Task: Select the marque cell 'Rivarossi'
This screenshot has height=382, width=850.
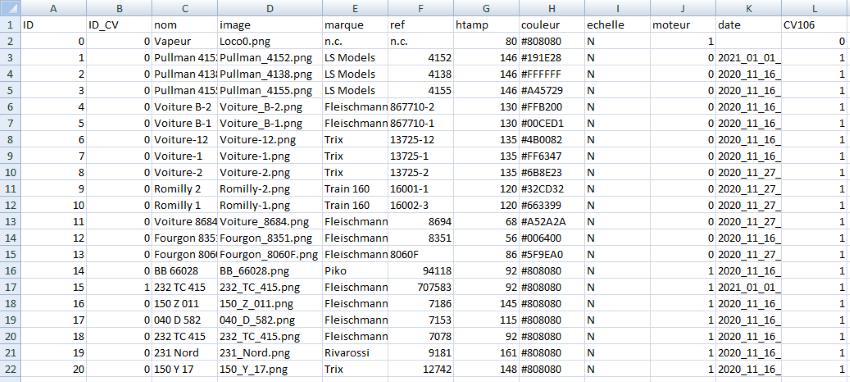Action: [356, 353]
